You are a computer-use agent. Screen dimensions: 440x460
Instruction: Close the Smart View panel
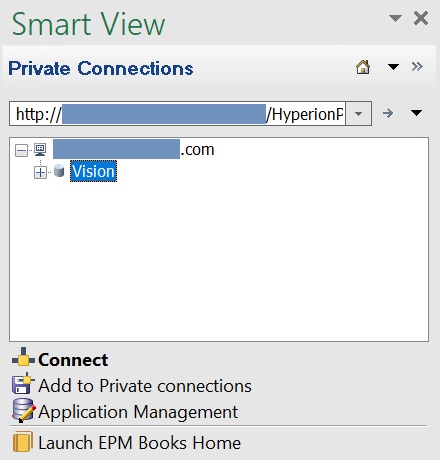pos(421,18)
